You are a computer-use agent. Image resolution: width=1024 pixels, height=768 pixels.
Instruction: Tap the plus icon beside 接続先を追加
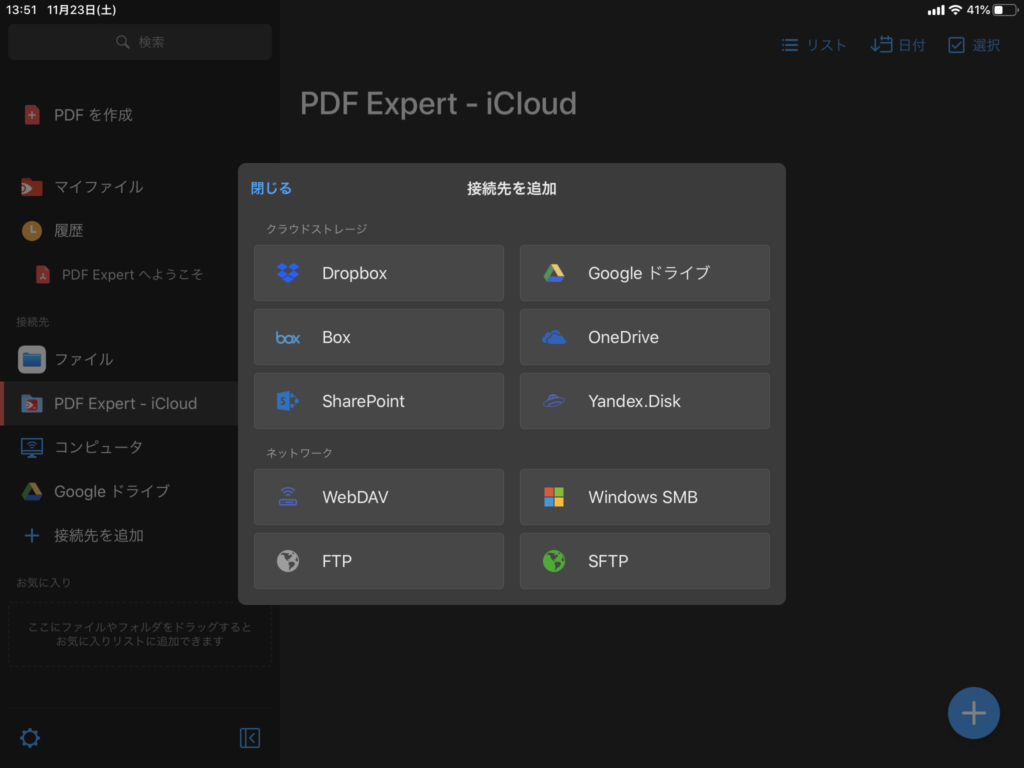pos(31,536)
